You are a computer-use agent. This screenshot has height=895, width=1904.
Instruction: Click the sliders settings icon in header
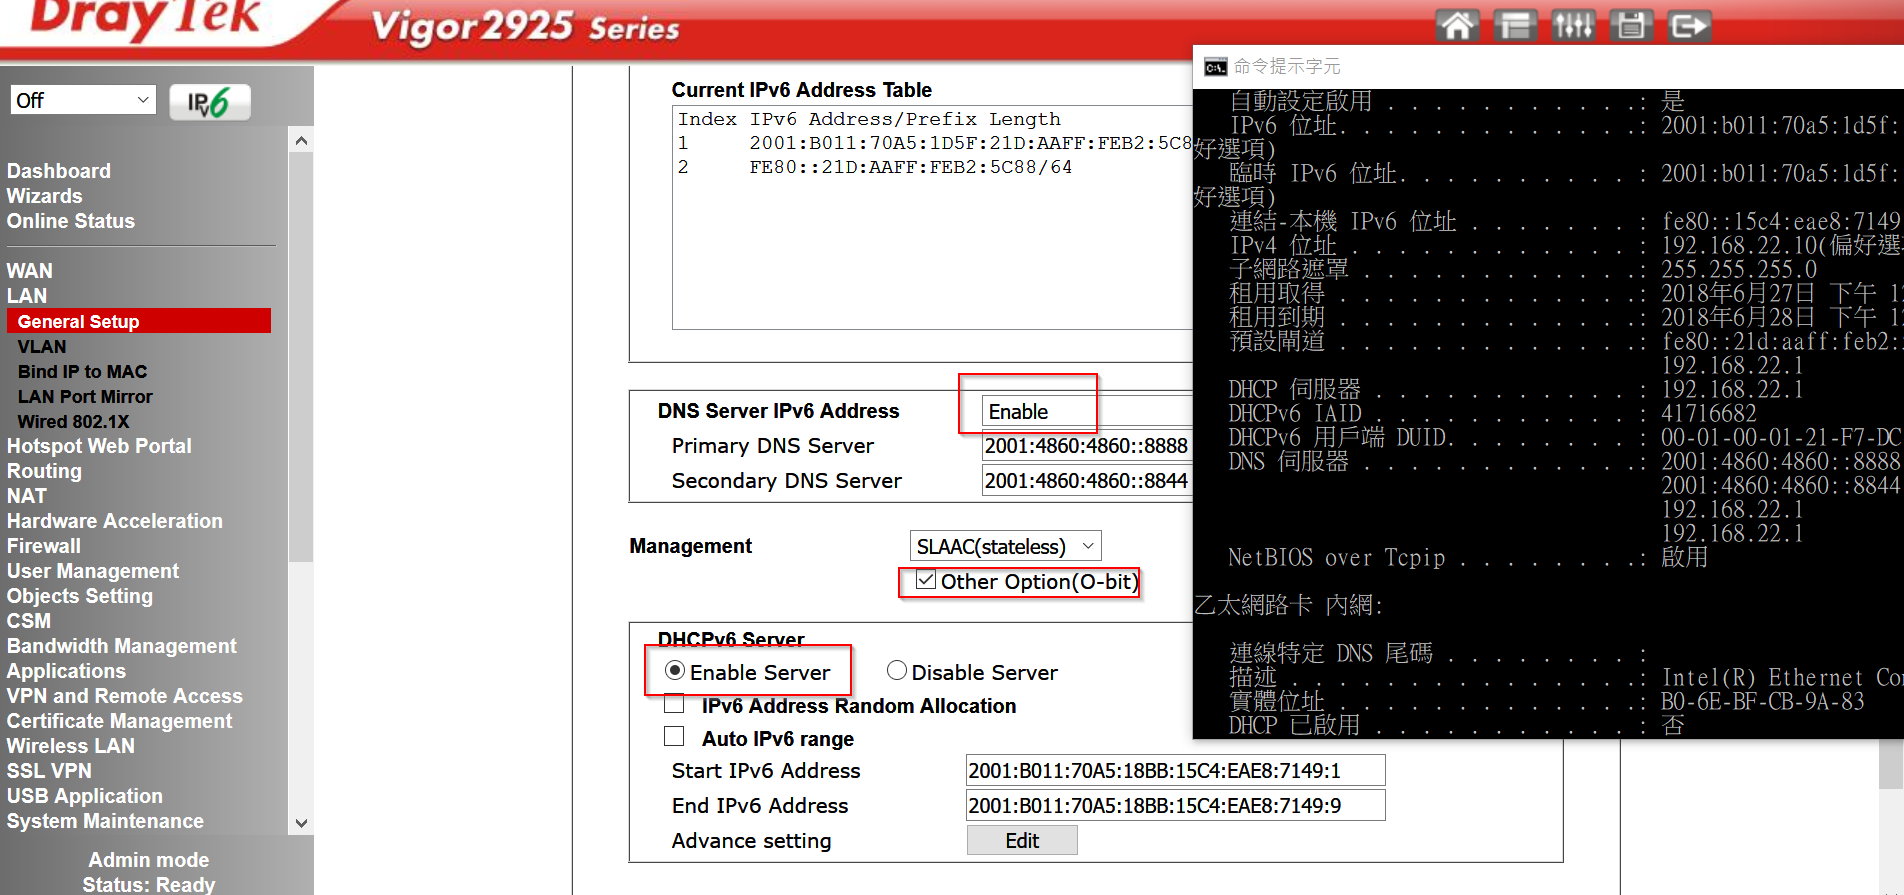coord(1573,25)
